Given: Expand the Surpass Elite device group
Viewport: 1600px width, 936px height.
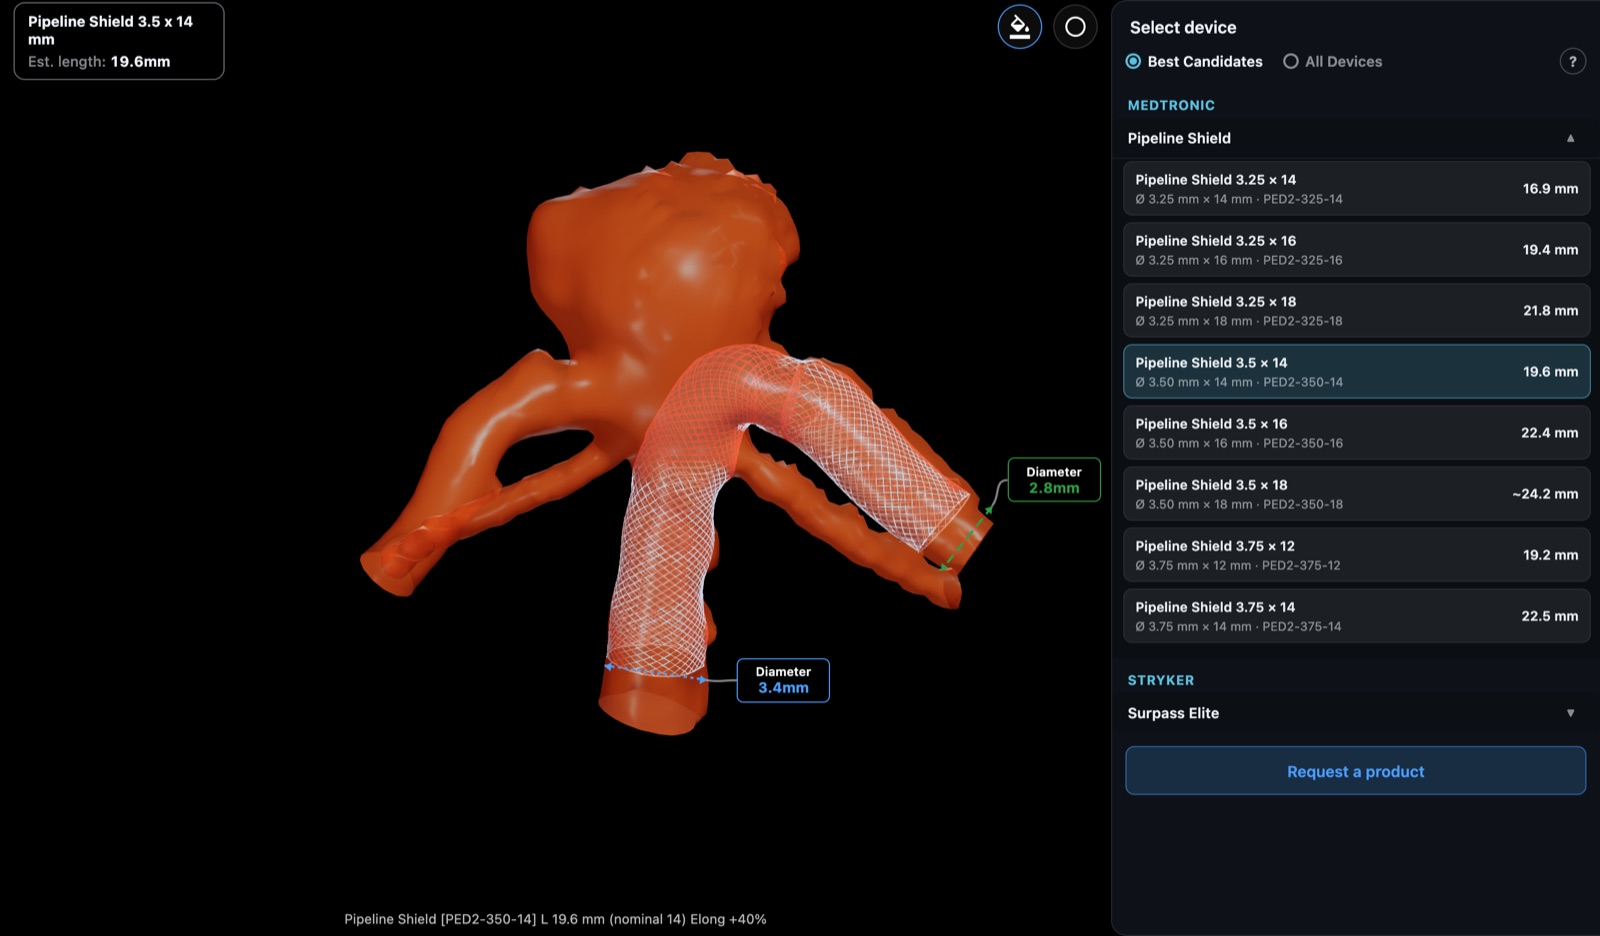Looking at the screenshot, I should point(1355,713).
